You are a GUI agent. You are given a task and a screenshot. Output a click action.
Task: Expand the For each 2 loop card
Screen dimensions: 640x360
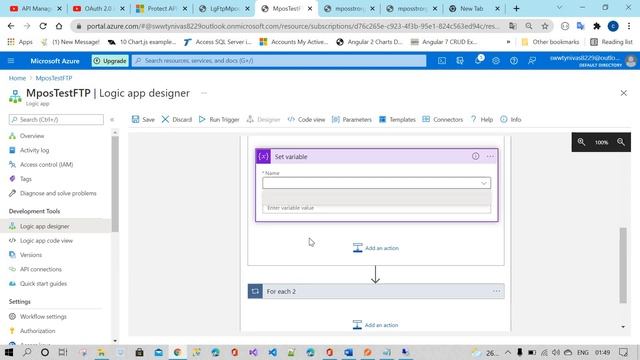click(x=376, y=291)
